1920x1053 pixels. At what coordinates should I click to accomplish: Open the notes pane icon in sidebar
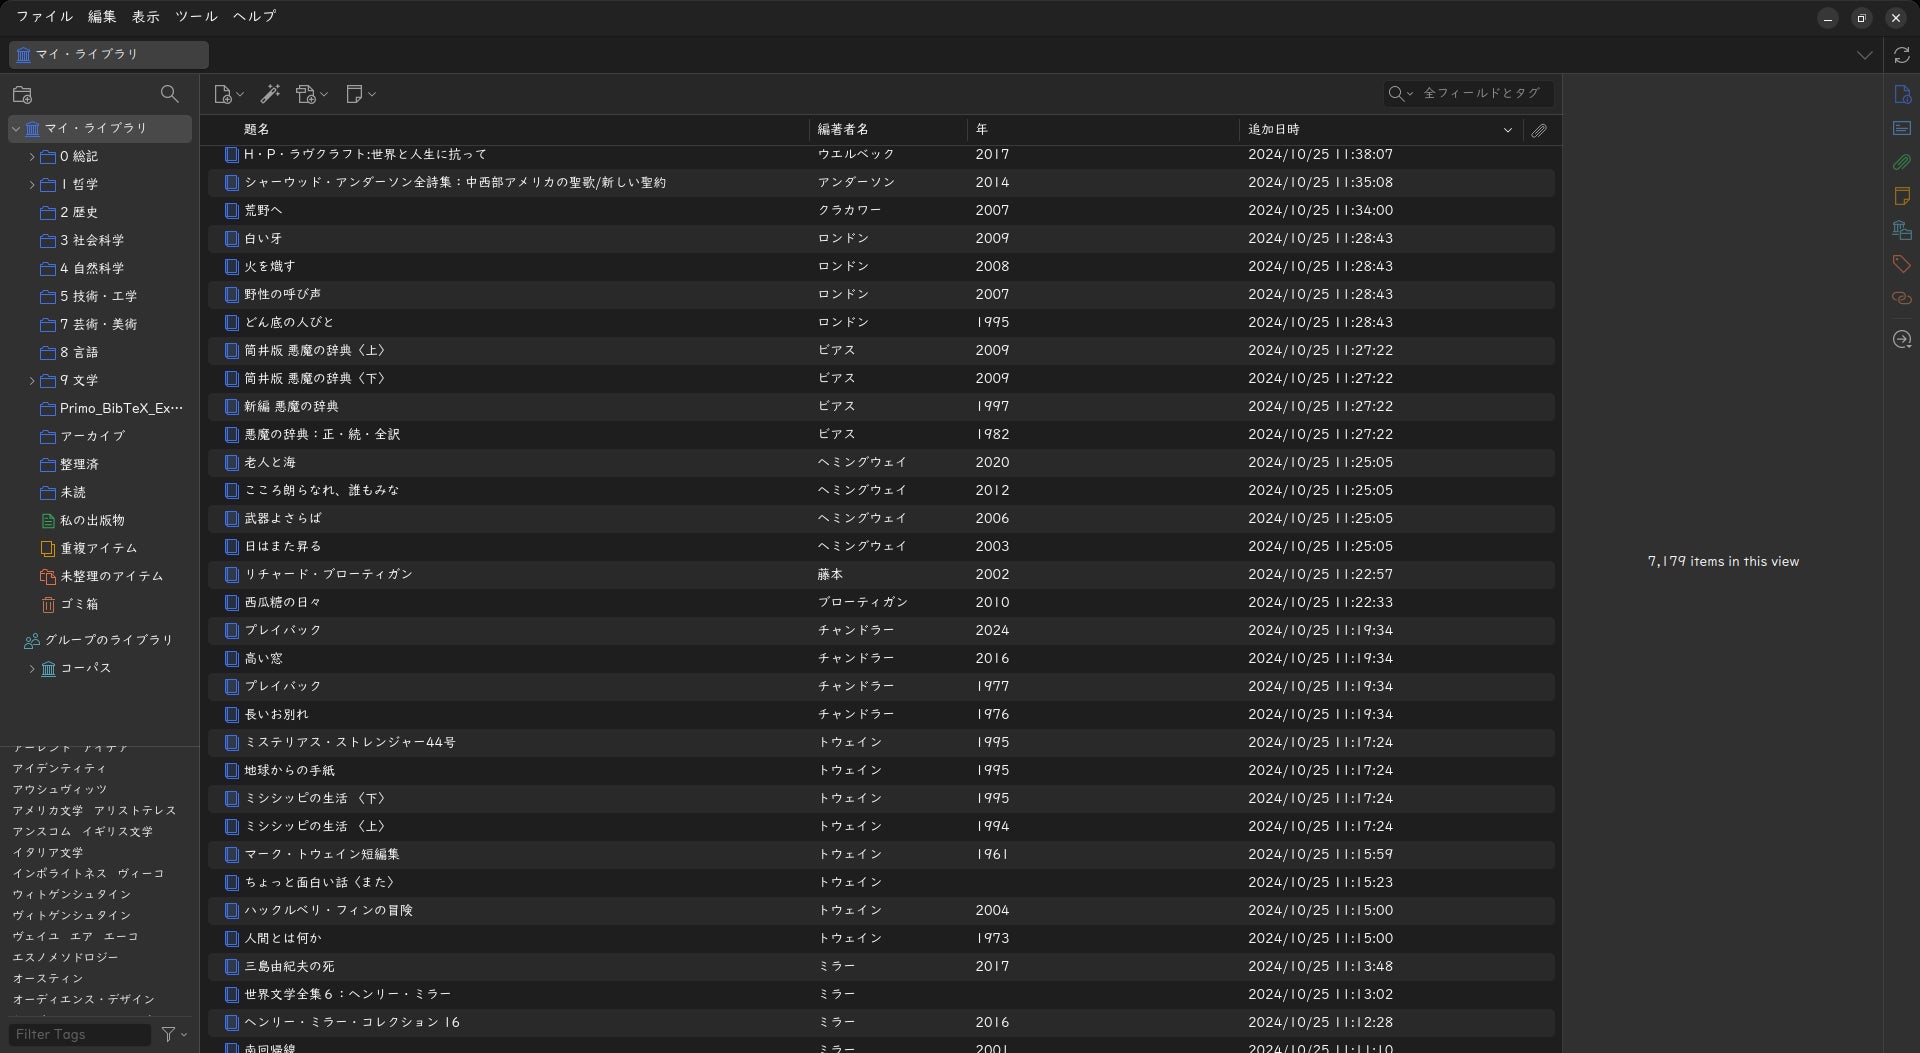1901,196
